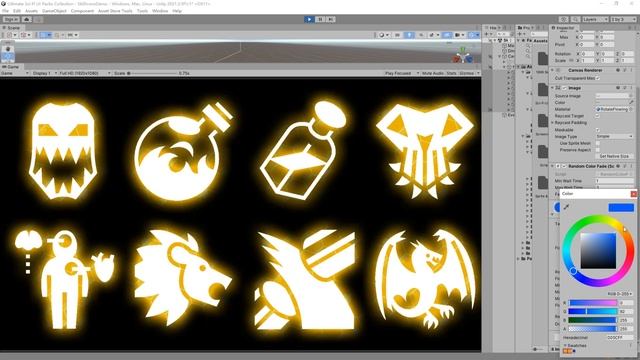Click the View tool in scene overlay
This screenshot has width=640, height=360.
point(8,49)
